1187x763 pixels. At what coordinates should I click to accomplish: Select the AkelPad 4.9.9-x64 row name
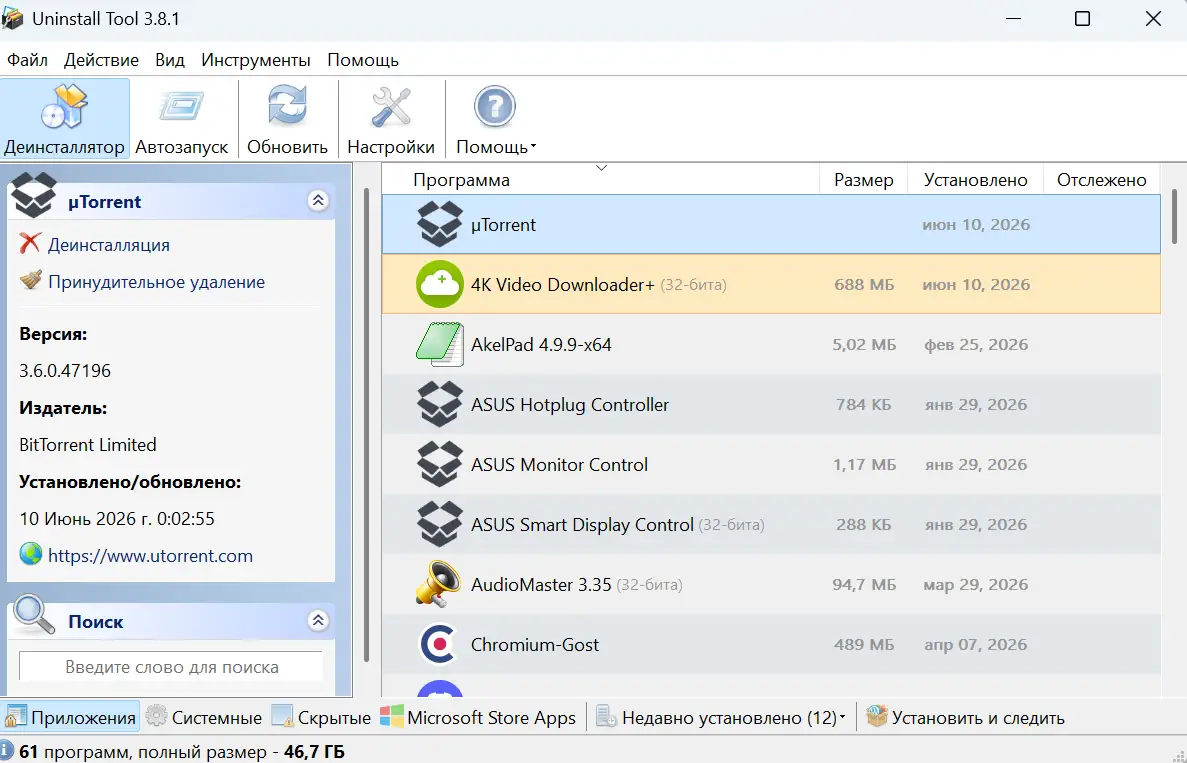541,344
